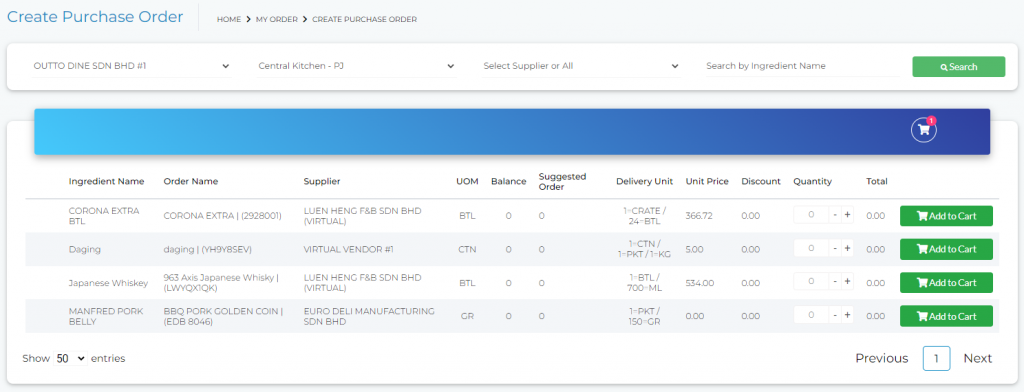Image resolution: width=1024 pixels, height=392 pixels.
Task: Click UOM value 'GR'
Action: point(467,316)
